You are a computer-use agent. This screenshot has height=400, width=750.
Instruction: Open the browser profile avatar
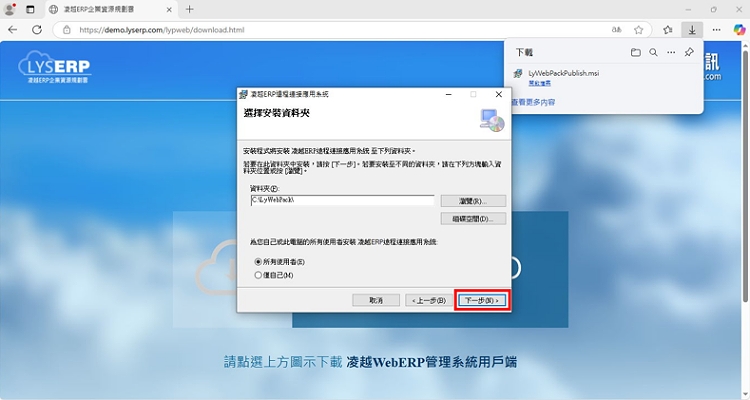[x=11, y=9]
